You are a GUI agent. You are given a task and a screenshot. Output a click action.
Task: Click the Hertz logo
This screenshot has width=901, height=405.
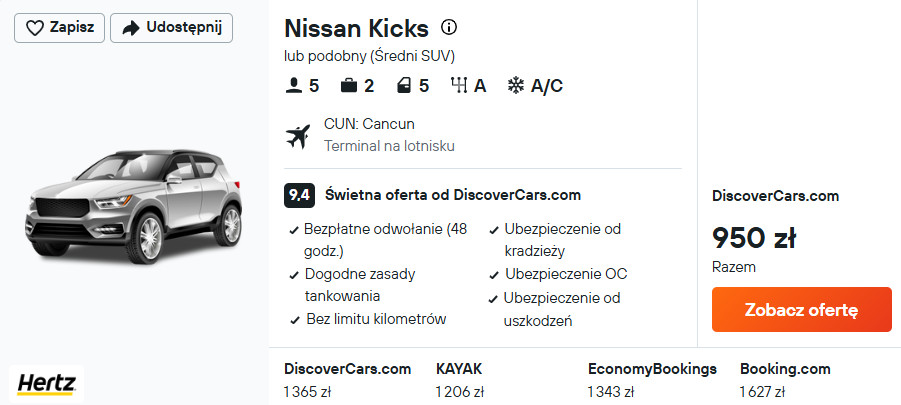point(45,383)
